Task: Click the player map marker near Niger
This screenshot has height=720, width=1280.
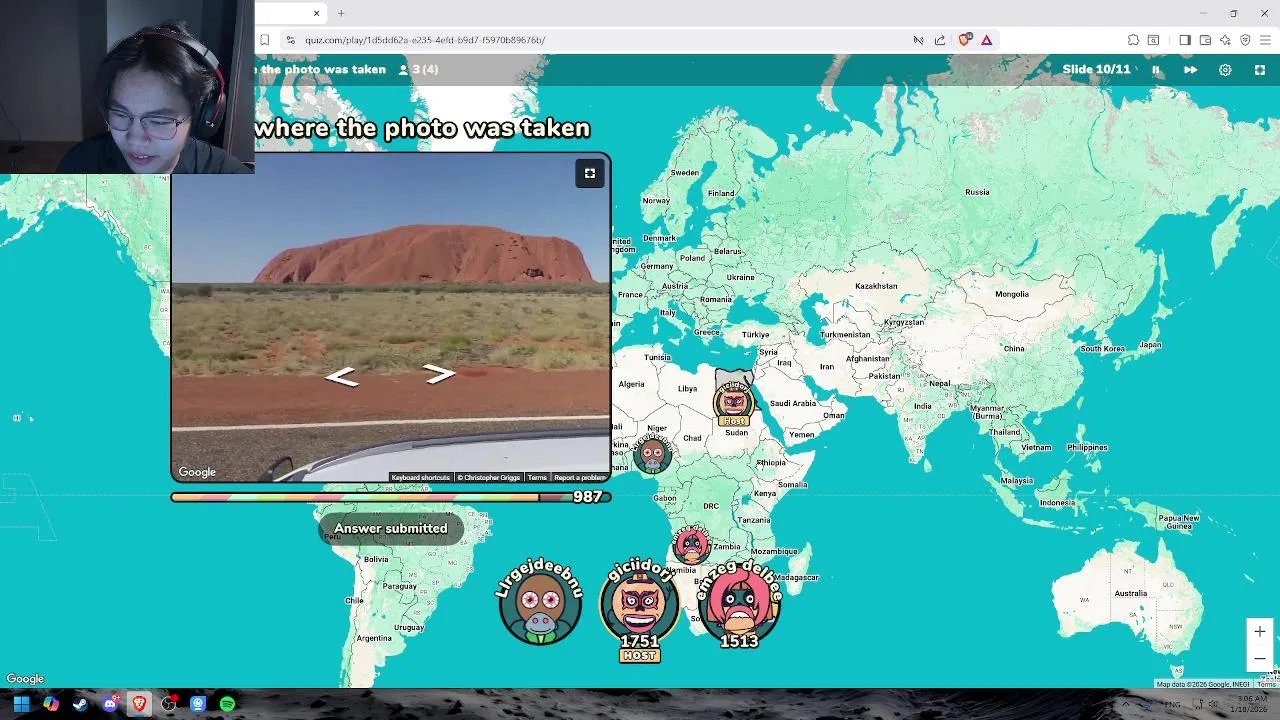Action: coord(652,456)
